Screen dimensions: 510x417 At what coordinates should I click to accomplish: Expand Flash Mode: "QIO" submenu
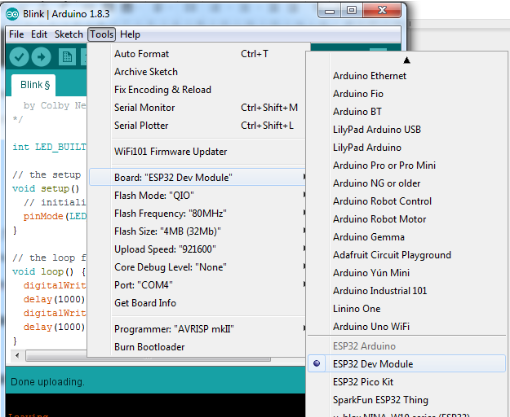pos(197,195)
